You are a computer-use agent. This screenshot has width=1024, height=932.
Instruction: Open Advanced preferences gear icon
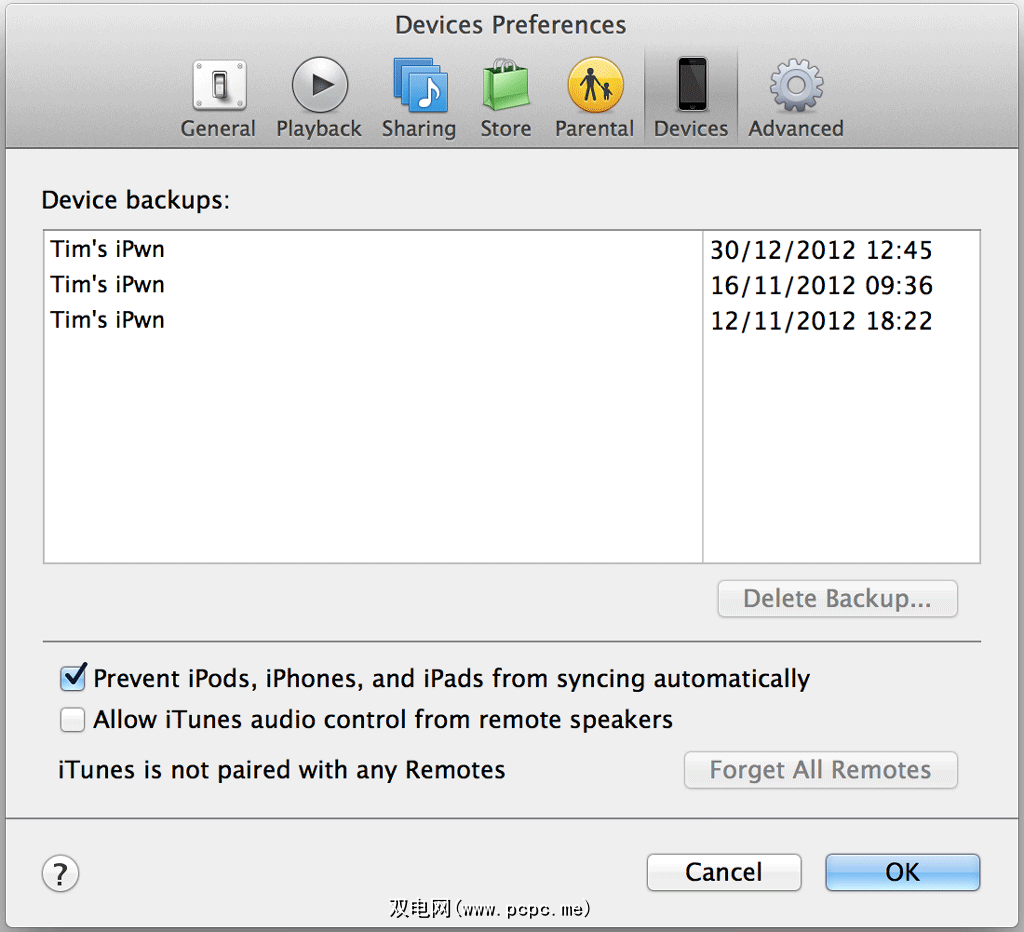[x=796, y=85]
